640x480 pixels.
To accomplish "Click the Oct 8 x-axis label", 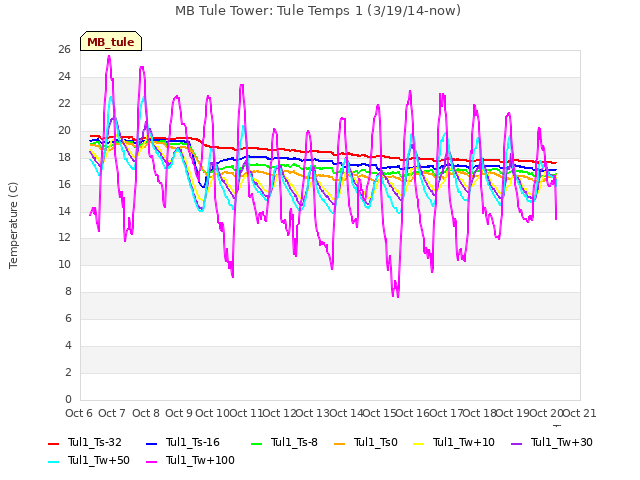I will tap(146, 413).
